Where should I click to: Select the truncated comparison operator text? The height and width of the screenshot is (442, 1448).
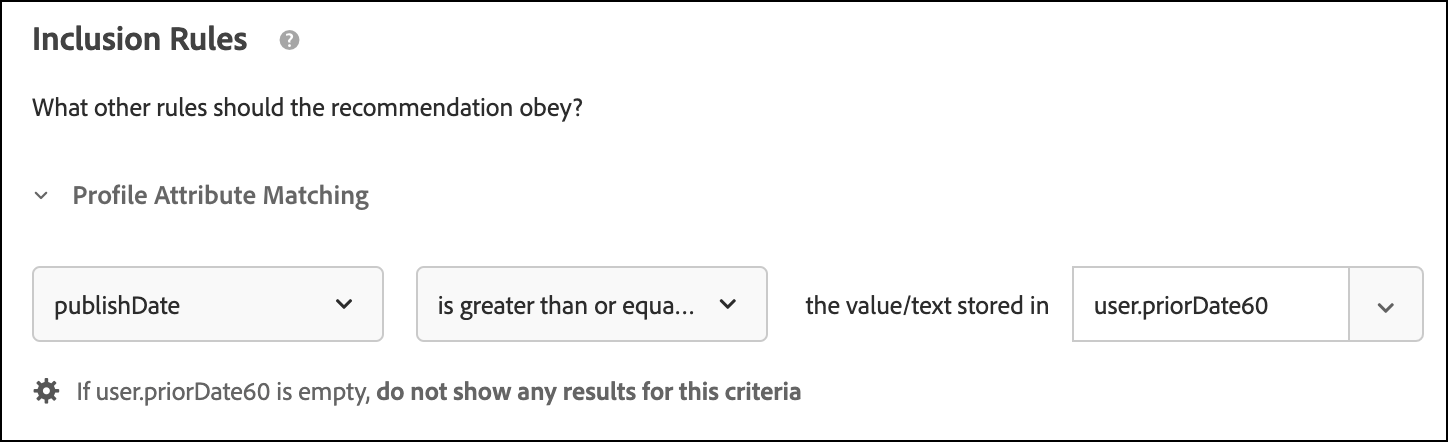[565, 305]
